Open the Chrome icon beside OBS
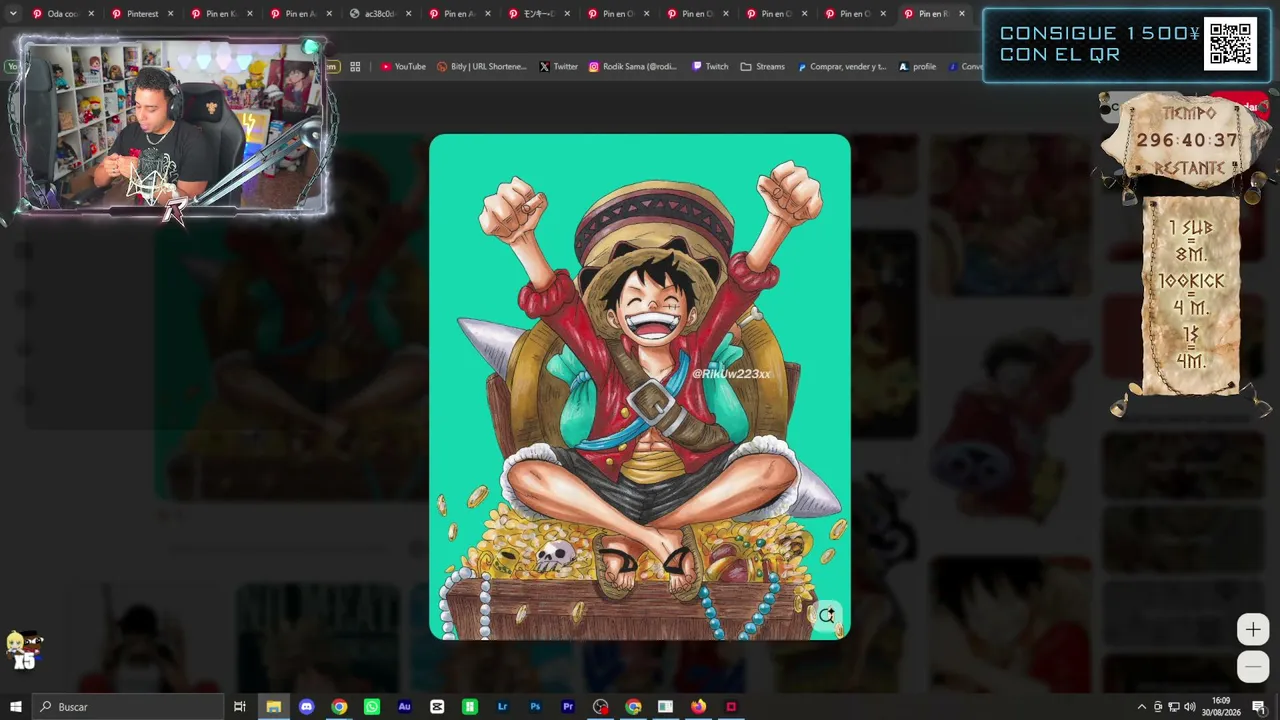Viewport: 1280px width, 720px height. pyautogui.click(x=633, y=707)
